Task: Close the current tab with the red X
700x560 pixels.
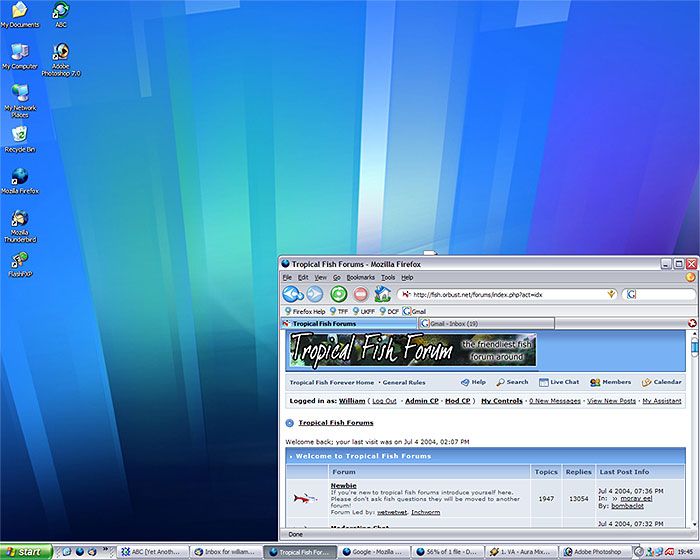Action: pos(692,323)
